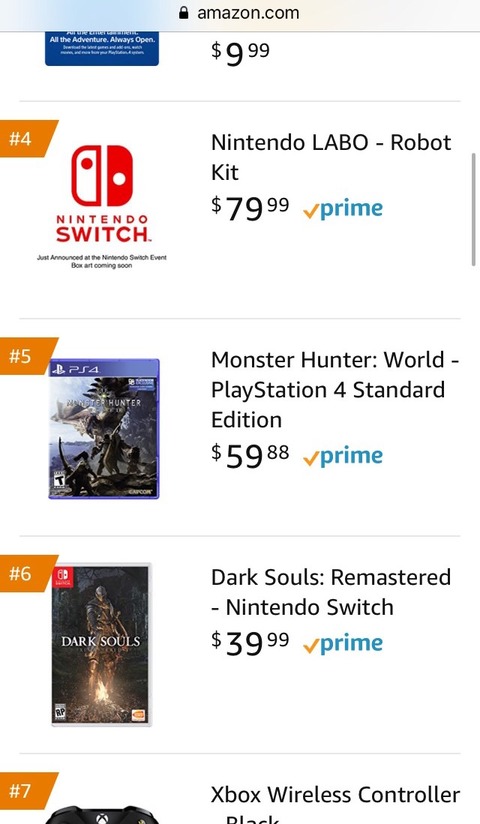
Task: Open Nintendo LABO - Robot Kit title
Action: pyautogui.click(x=331, y=157)
